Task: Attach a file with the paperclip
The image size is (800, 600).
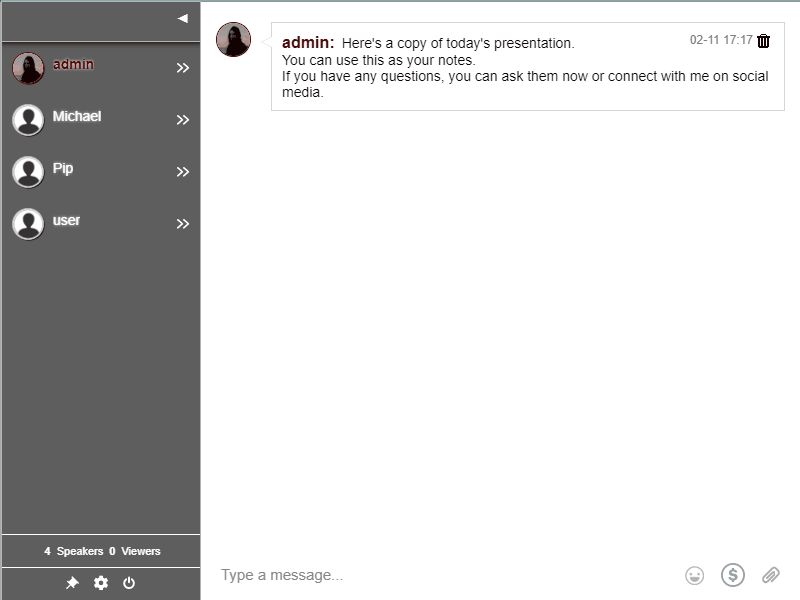Action: click(x=770, y=575)
